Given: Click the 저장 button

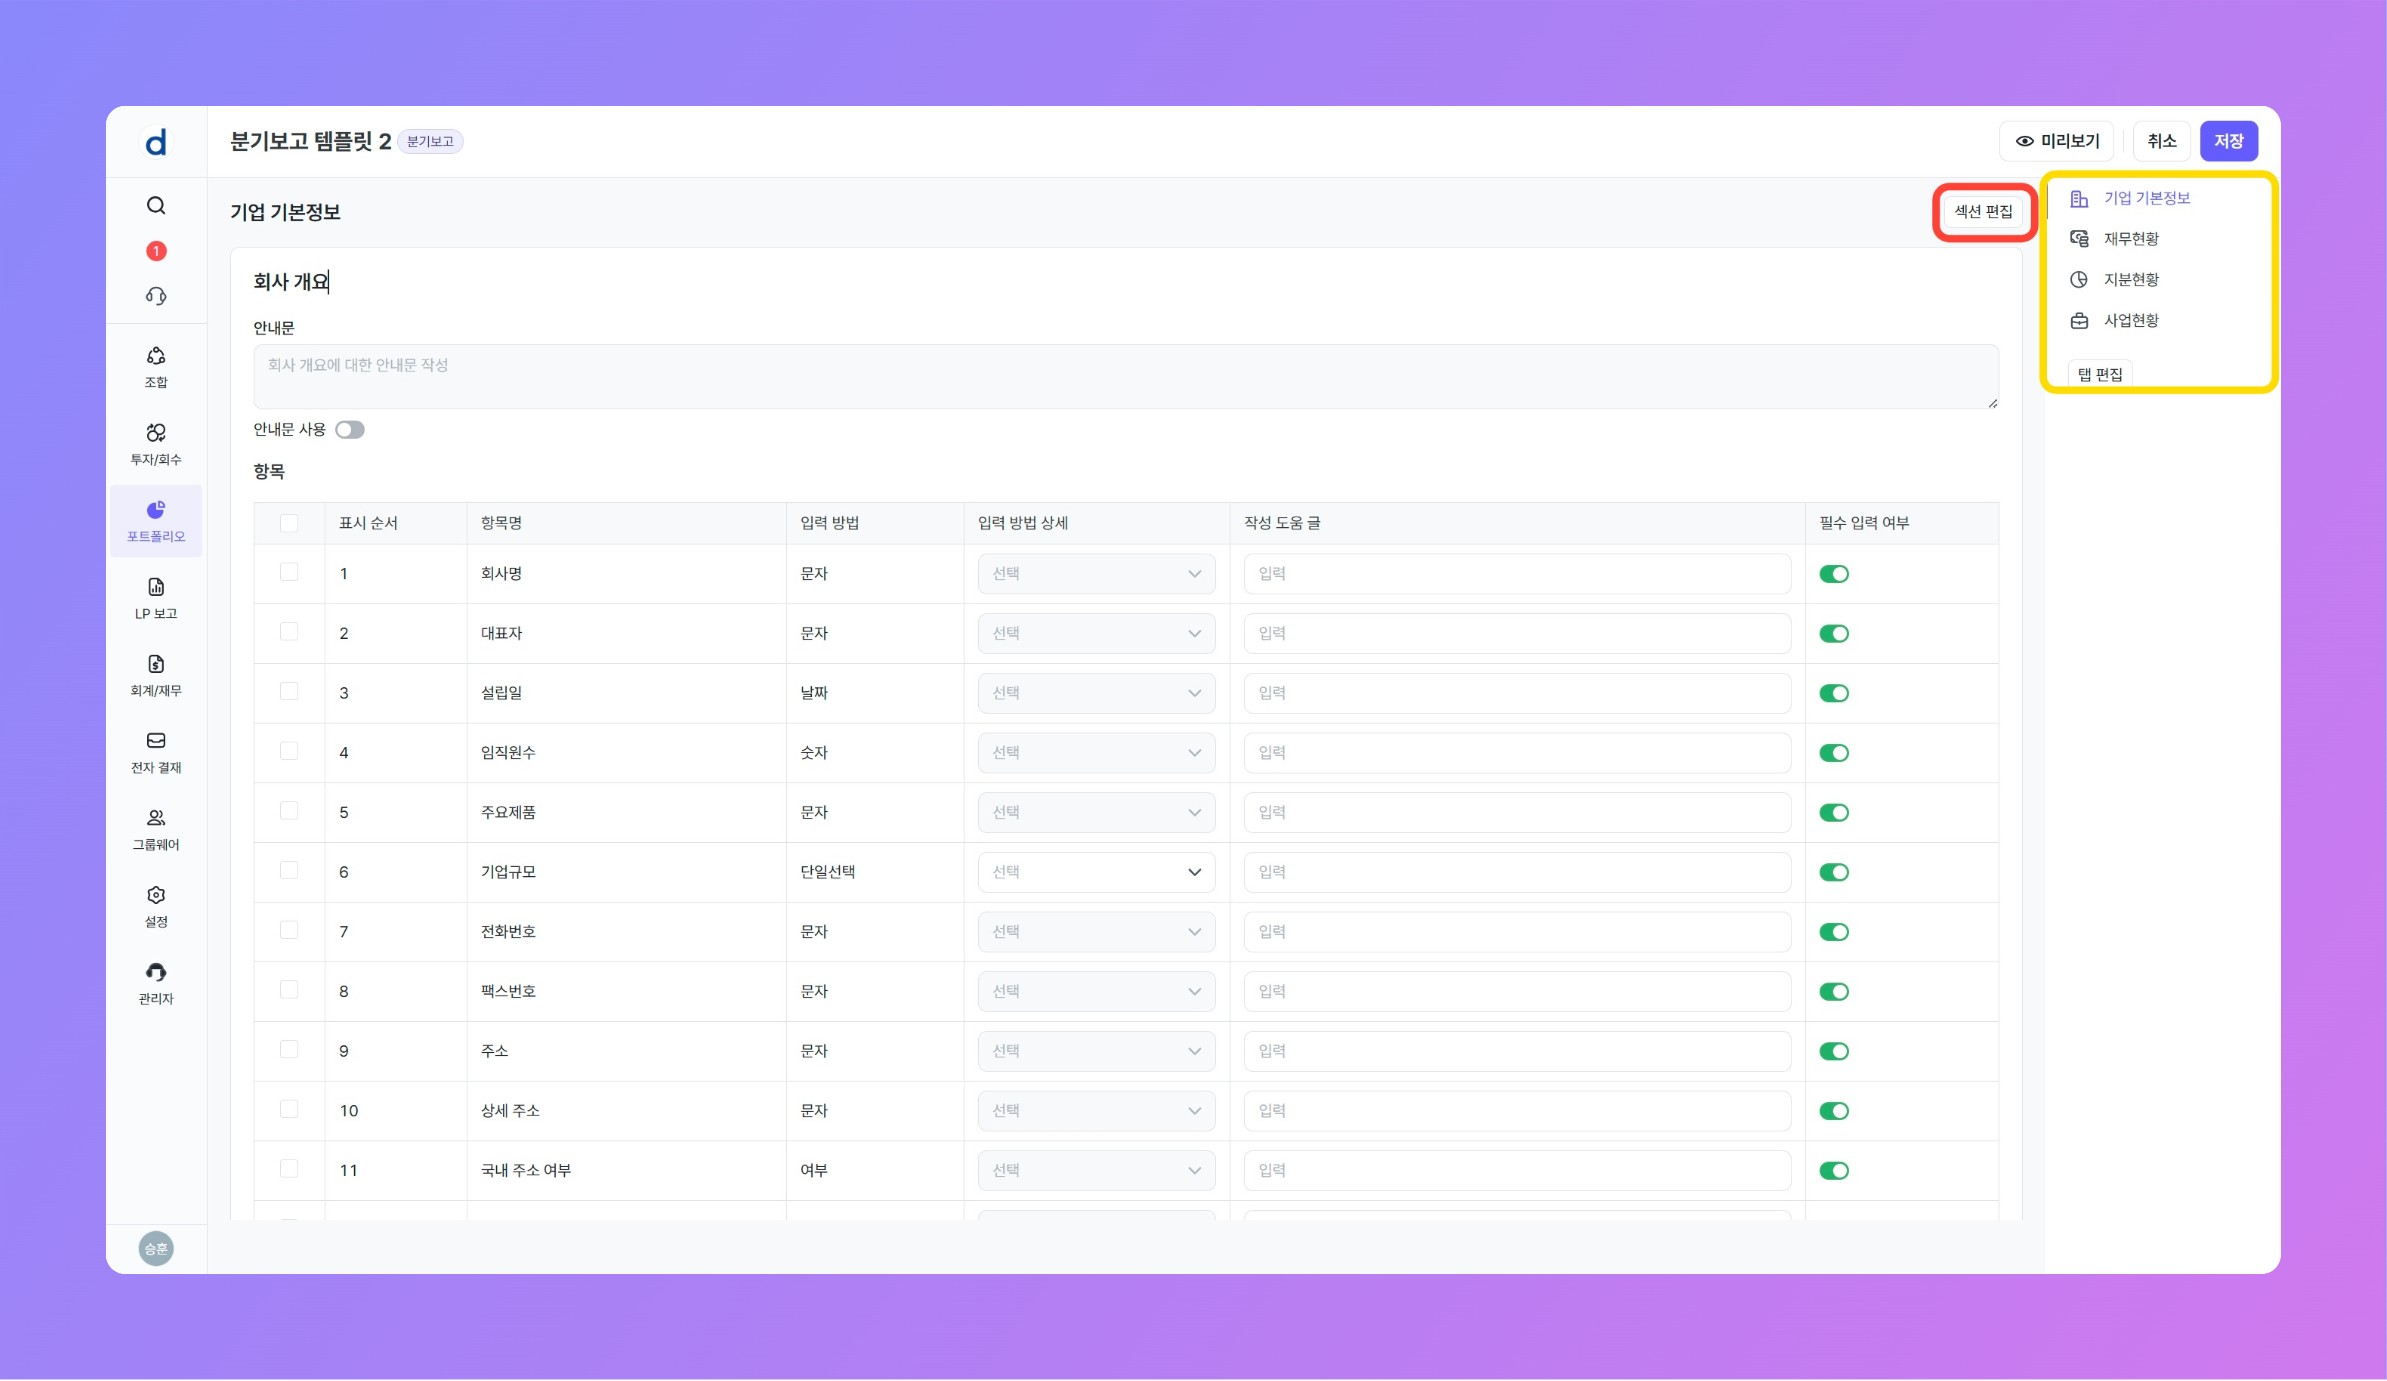Looking at the screenshot, I should tap(2228, 141).
